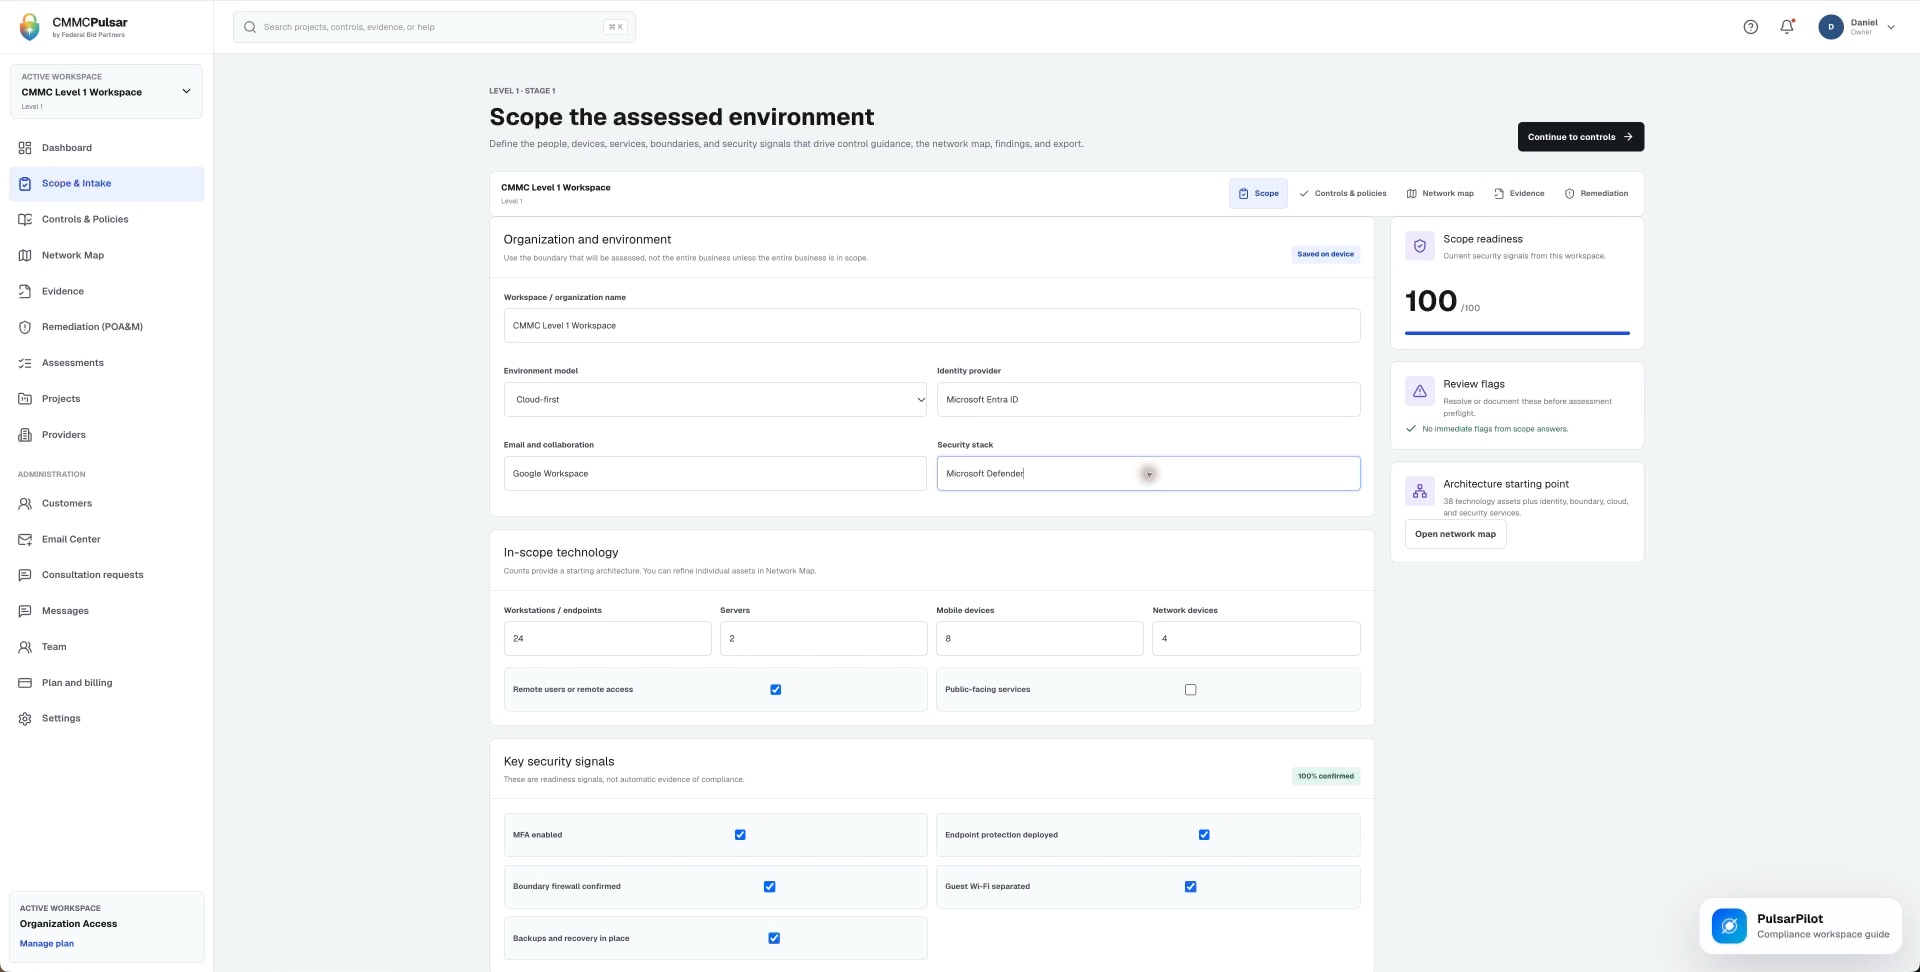Toggle Endpoint protection deployed checkbox

pyautogui.click(x=1204, y=835)
